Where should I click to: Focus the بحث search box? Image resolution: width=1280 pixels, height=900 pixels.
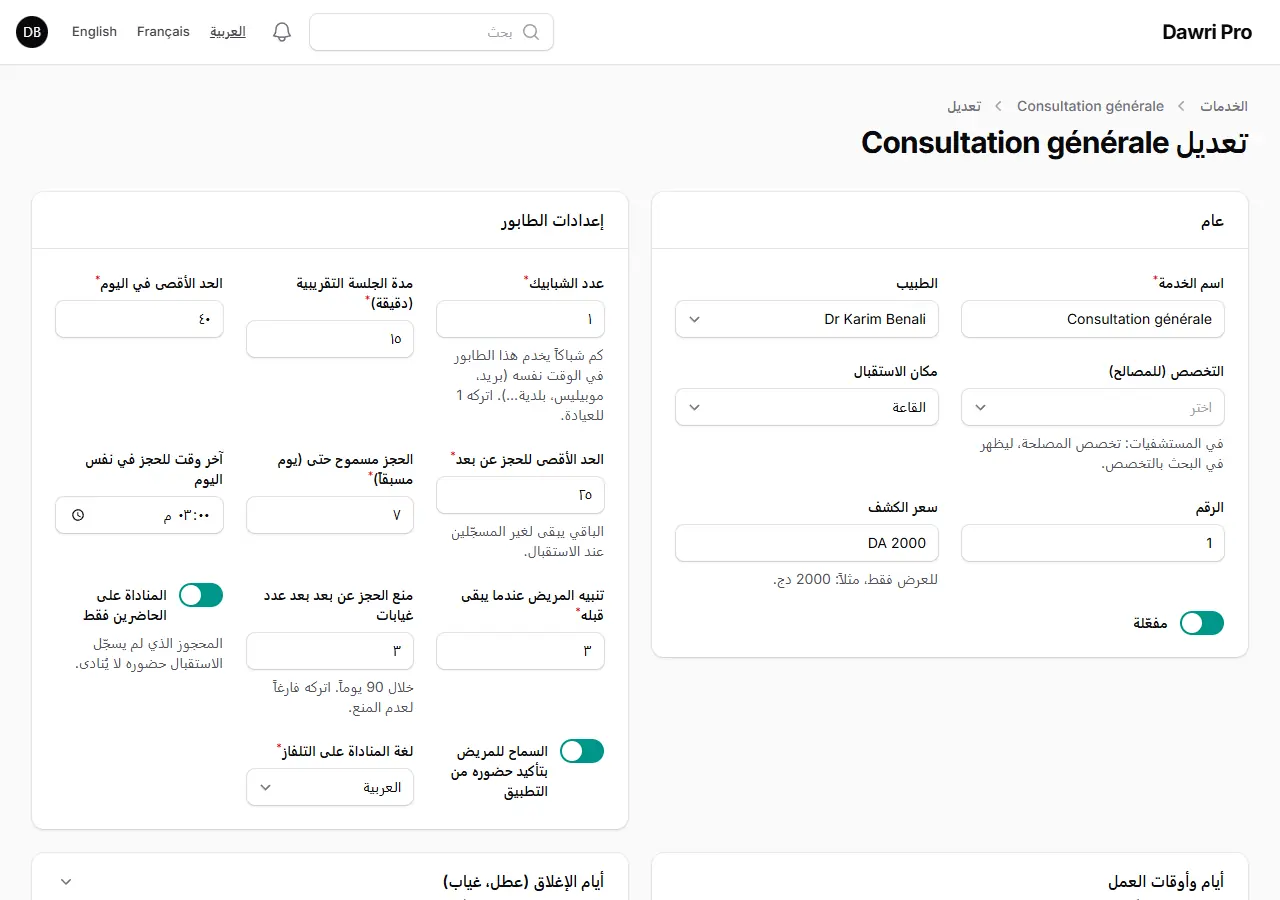(x=431, y=32)
